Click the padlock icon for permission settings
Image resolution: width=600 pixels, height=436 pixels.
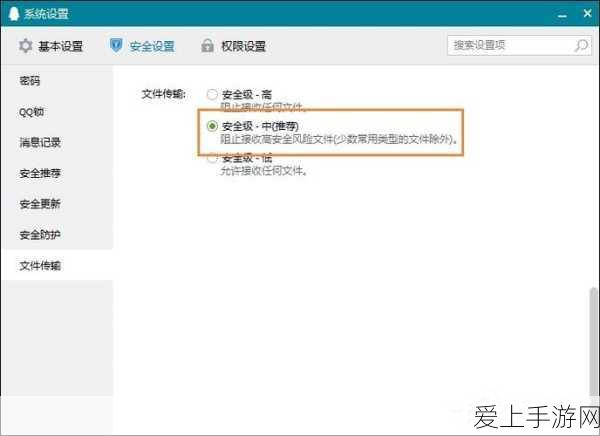click(x=207, y=46)
